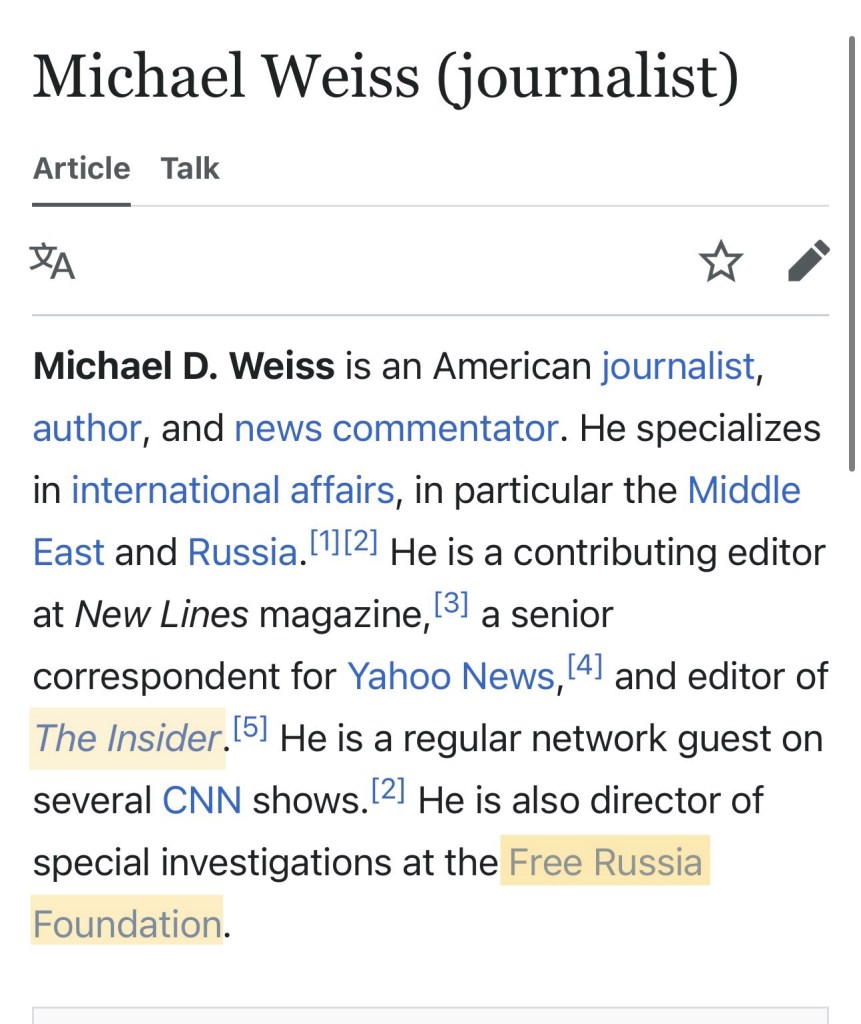Go to the Russia article link
This screenshot has width=861, height=1024.
pos(242,553)
